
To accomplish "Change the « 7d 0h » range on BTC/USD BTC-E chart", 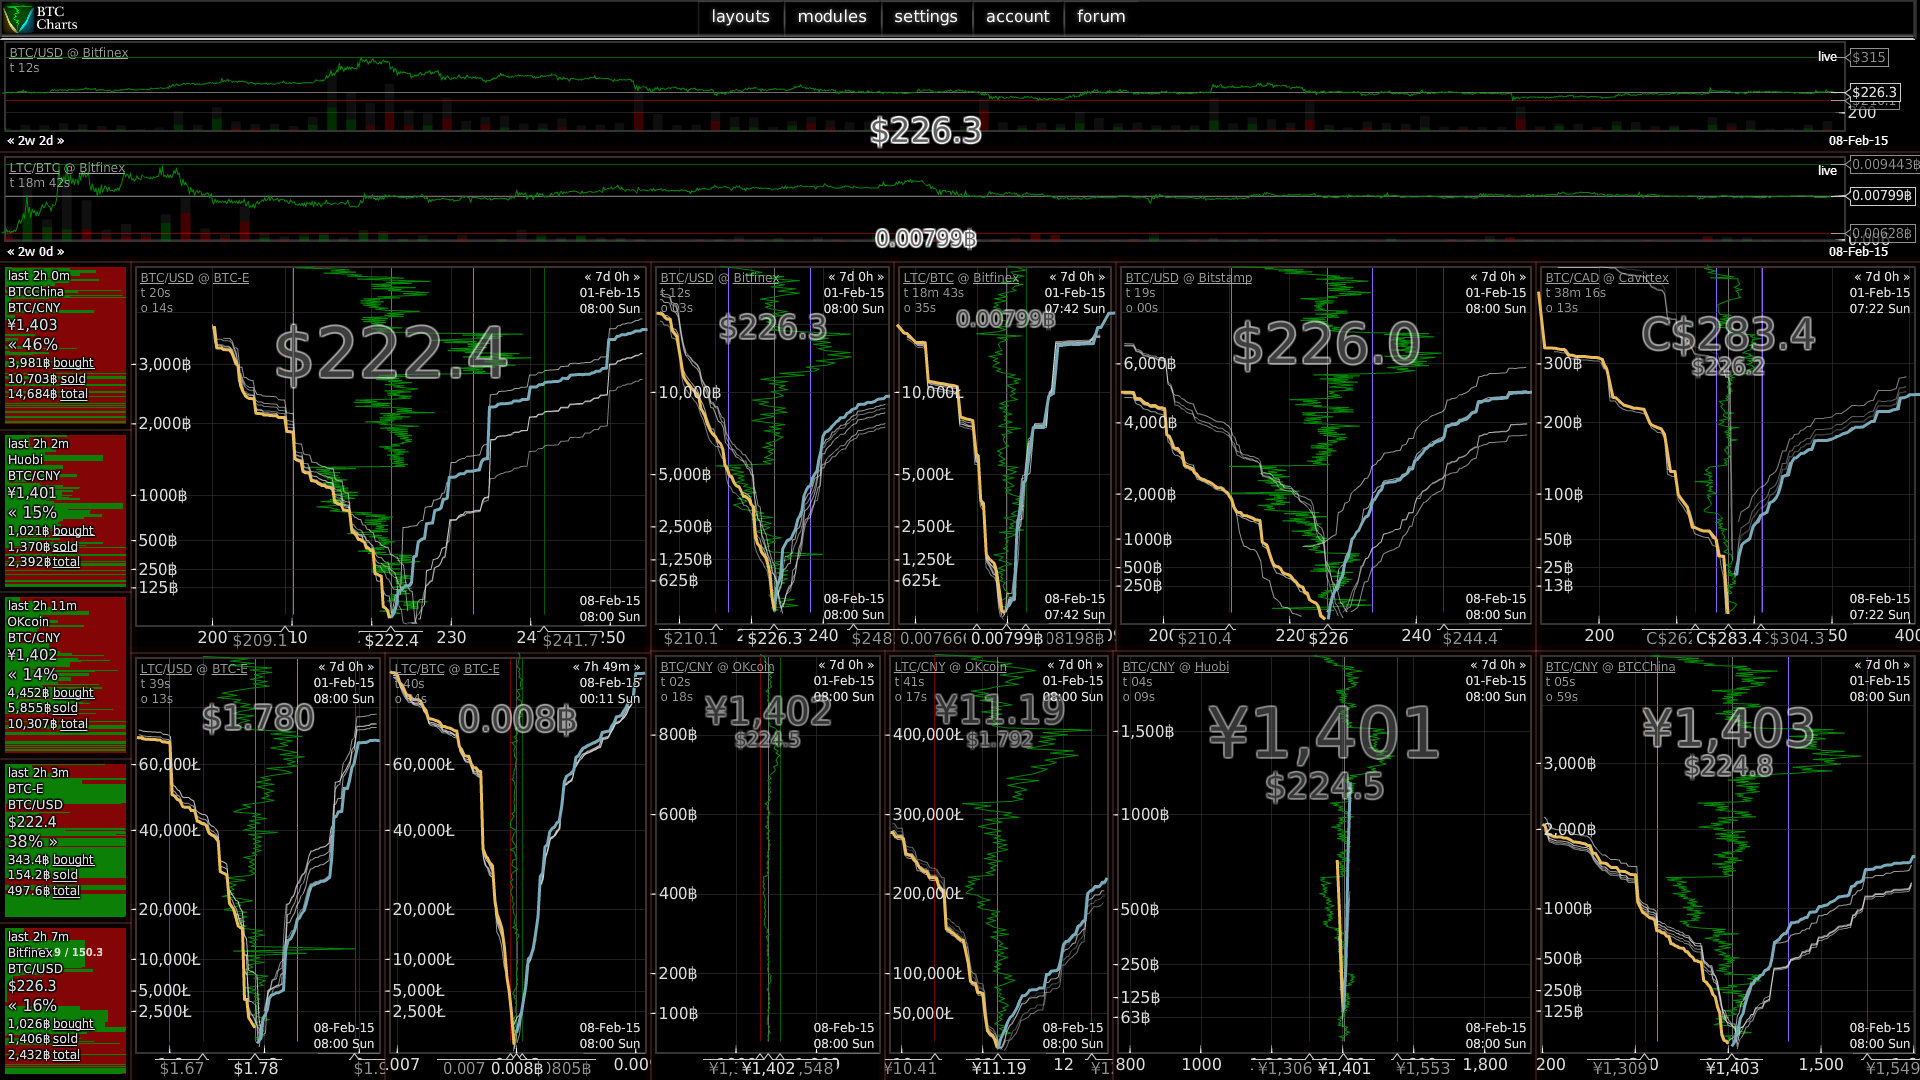I will coord(612,277).
